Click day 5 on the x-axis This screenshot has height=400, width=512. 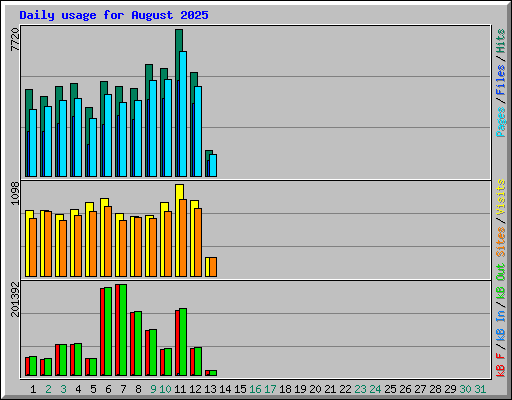click(93, 389)
